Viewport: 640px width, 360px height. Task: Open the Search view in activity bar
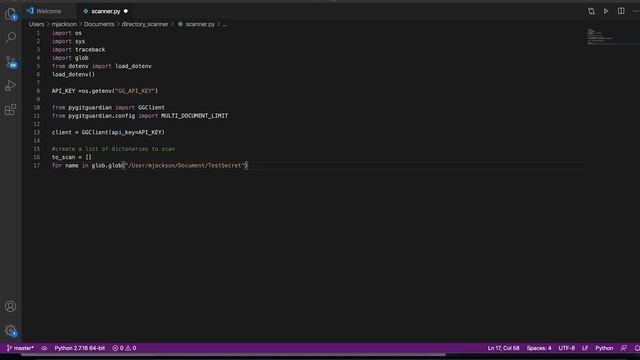pyautogui.click(x=11, y=38)
